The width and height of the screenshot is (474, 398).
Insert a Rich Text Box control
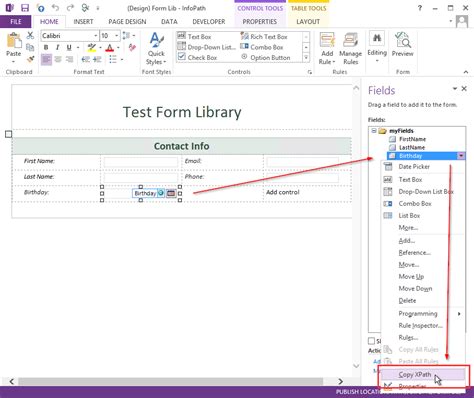pyautogui.click(x=264, y=36)
